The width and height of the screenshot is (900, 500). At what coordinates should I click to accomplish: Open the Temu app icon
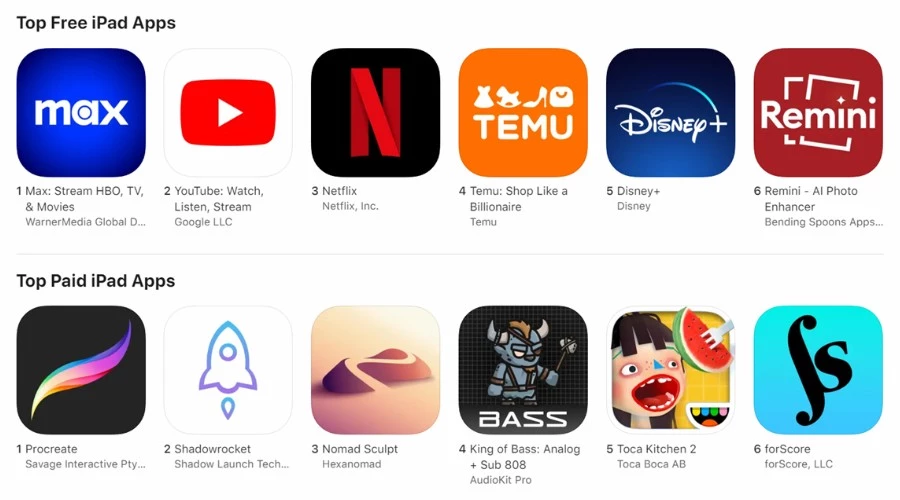tap(523, 113)
